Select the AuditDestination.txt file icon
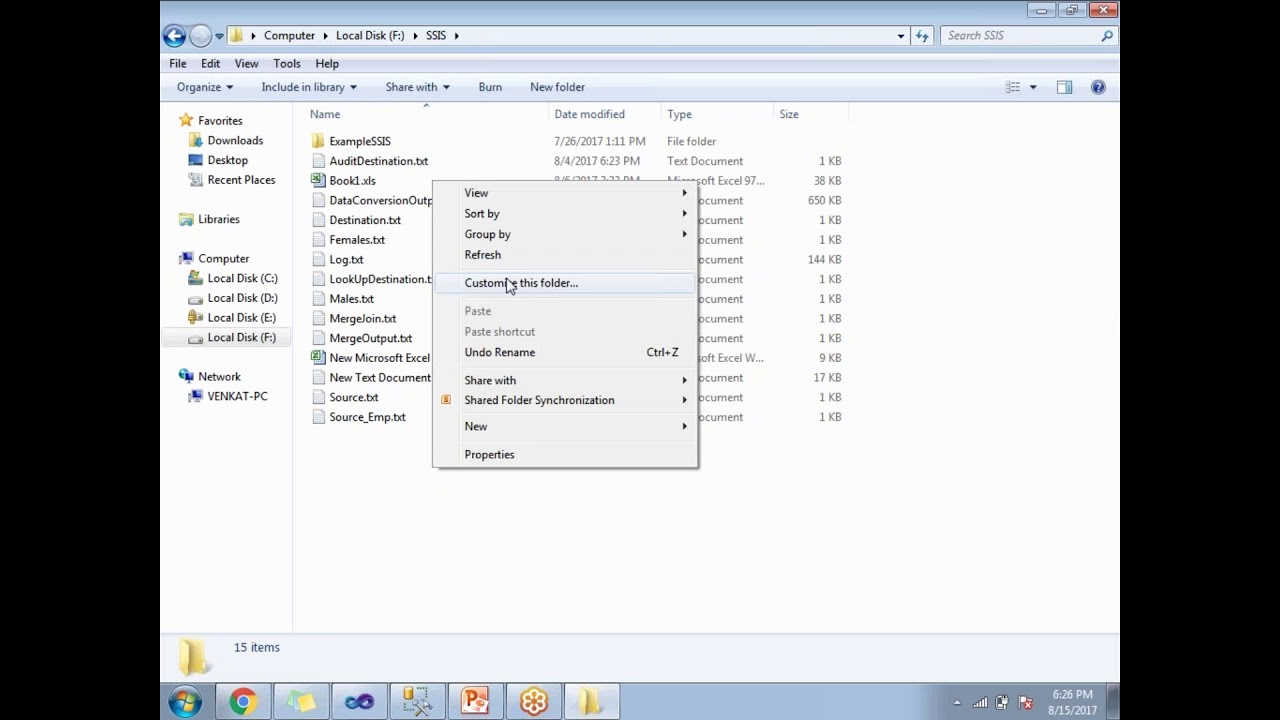The width and height of the screenshot is (1280, 720). click(318, 161)
